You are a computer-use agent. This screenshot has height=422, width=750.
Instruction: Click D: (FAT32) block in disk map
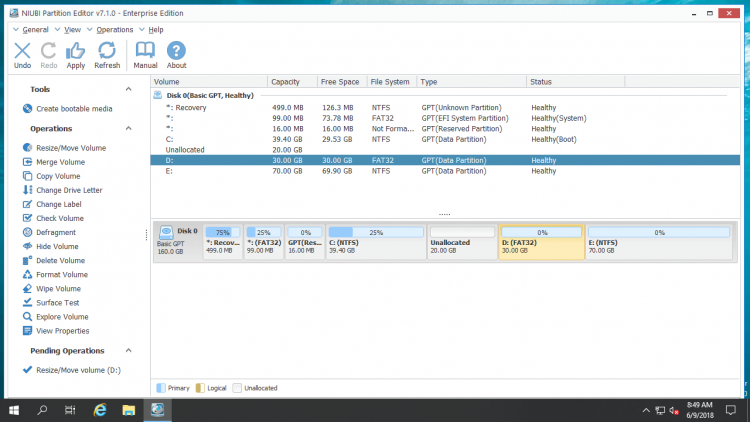pyautogui.click(x=541, y=242)
